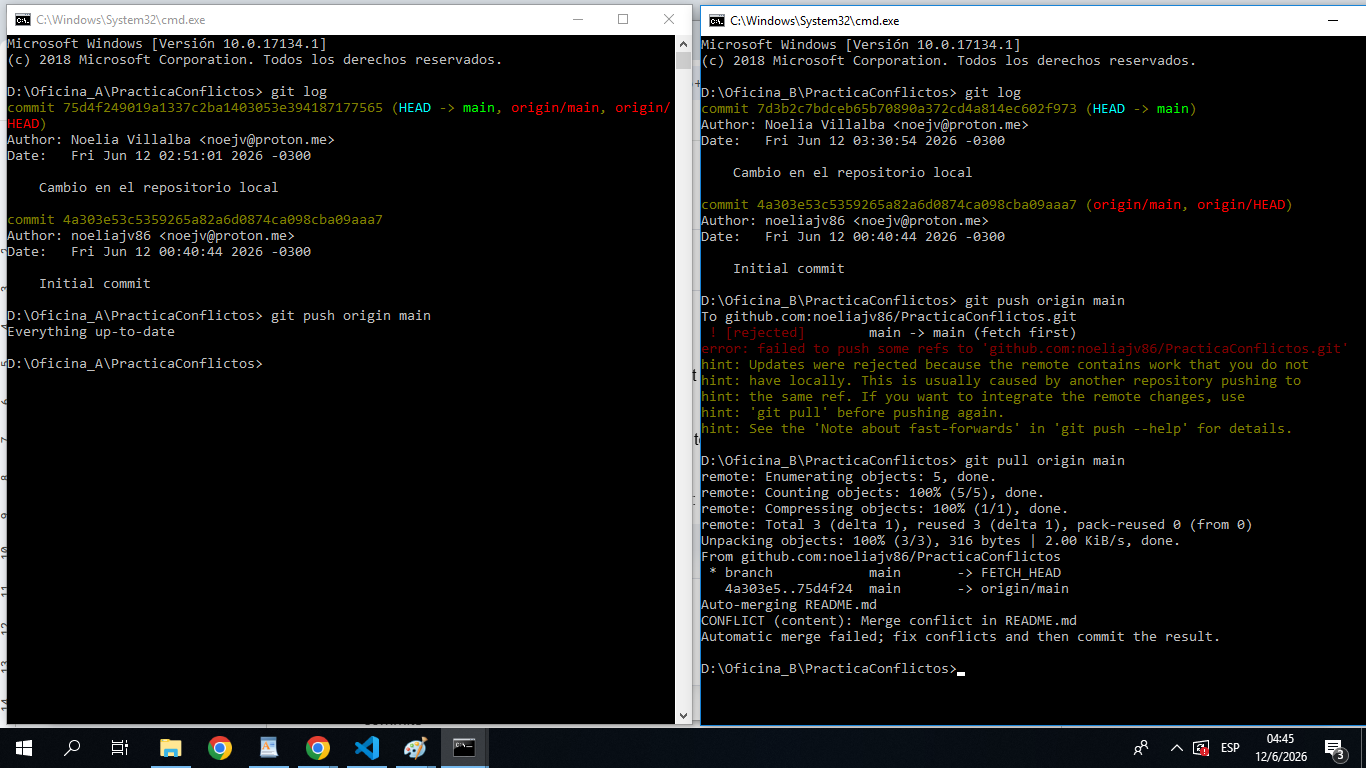The width and height of the screenshot is (1366, 768).
Task: Click the last empty prompt in Oficina_A
Action: click(x=135, y=363)
